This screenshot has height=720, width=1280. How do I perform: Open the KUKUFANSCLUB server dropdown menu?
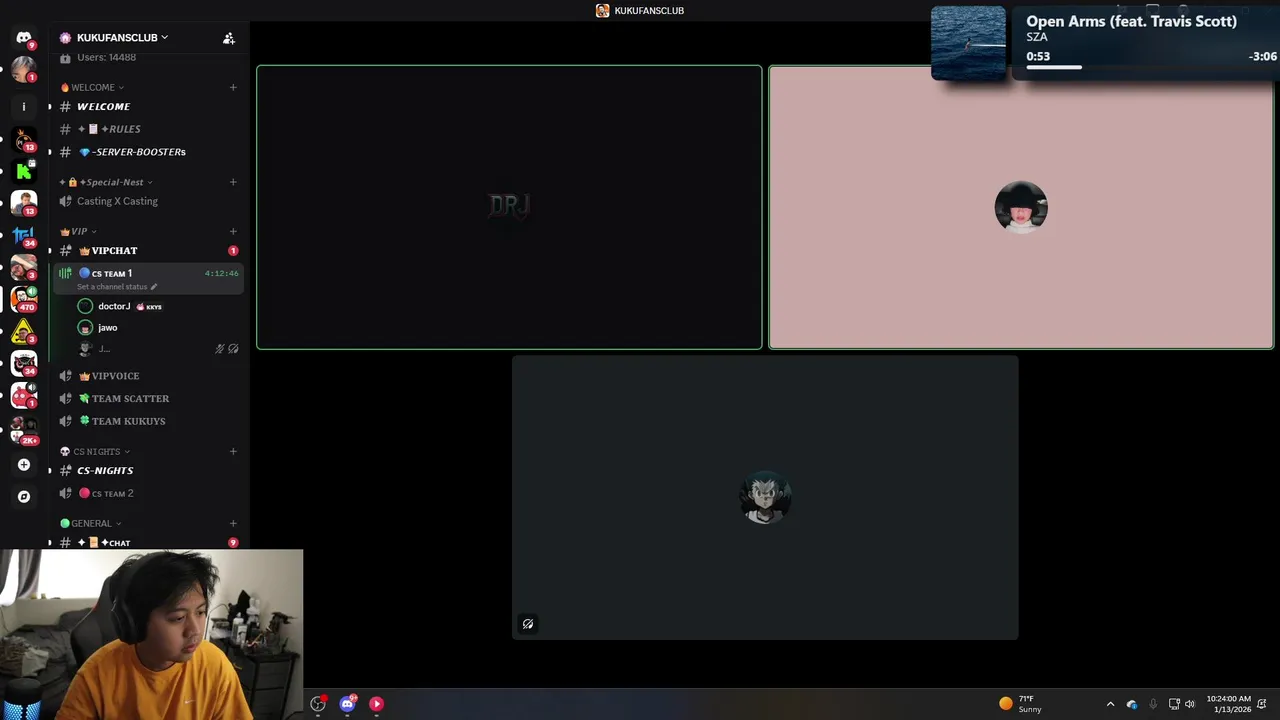click(x=122, y=38)
